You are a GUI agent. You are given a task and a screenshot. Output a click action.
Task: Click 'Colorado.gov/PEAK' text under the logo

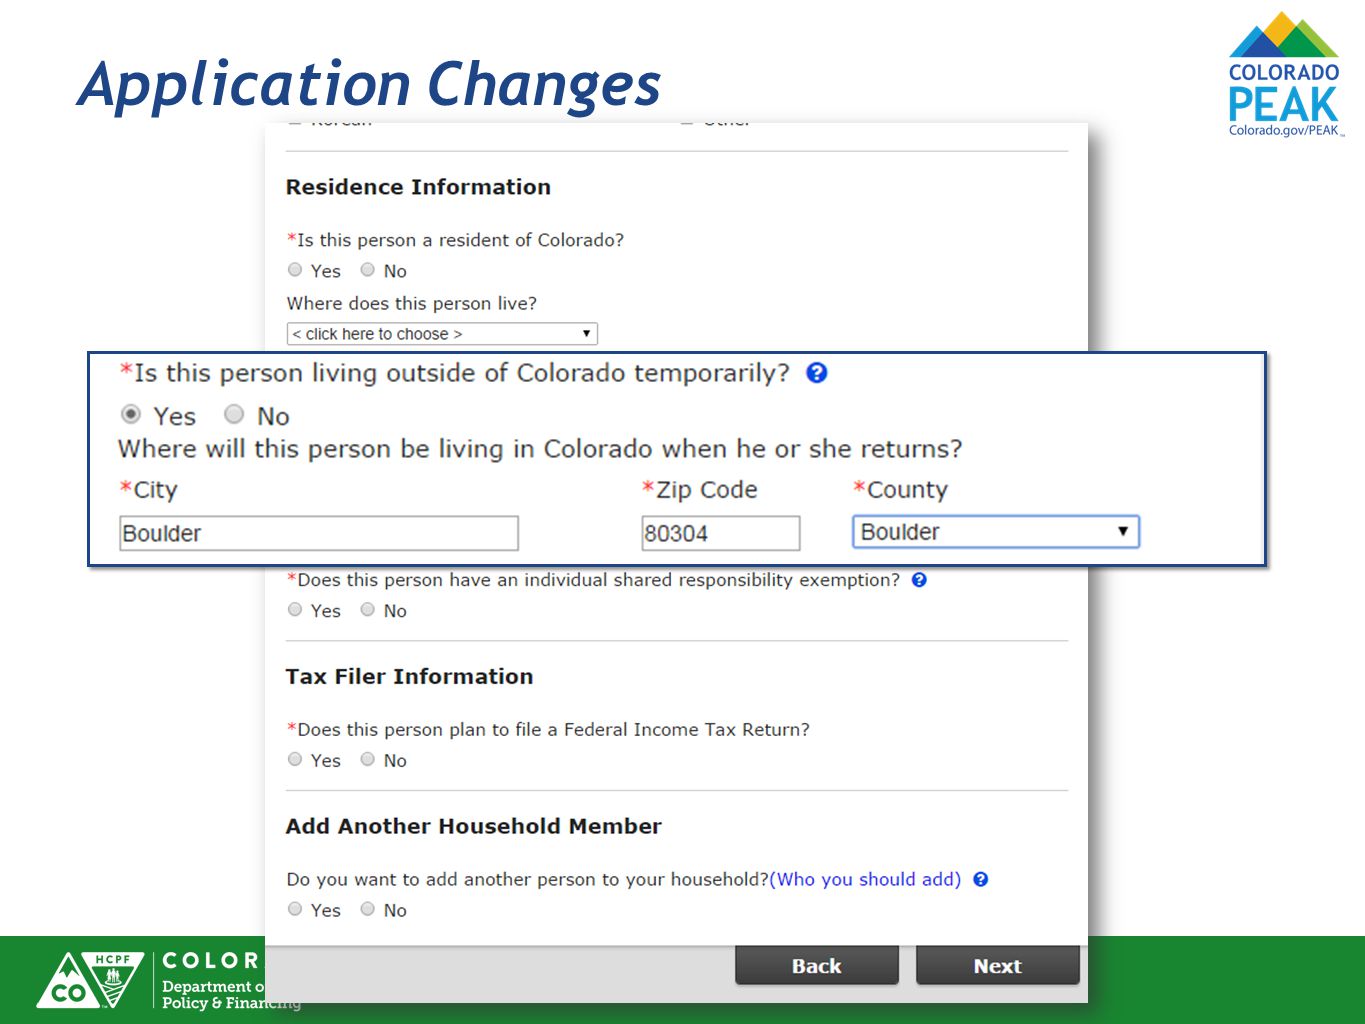click(1284, 130)
